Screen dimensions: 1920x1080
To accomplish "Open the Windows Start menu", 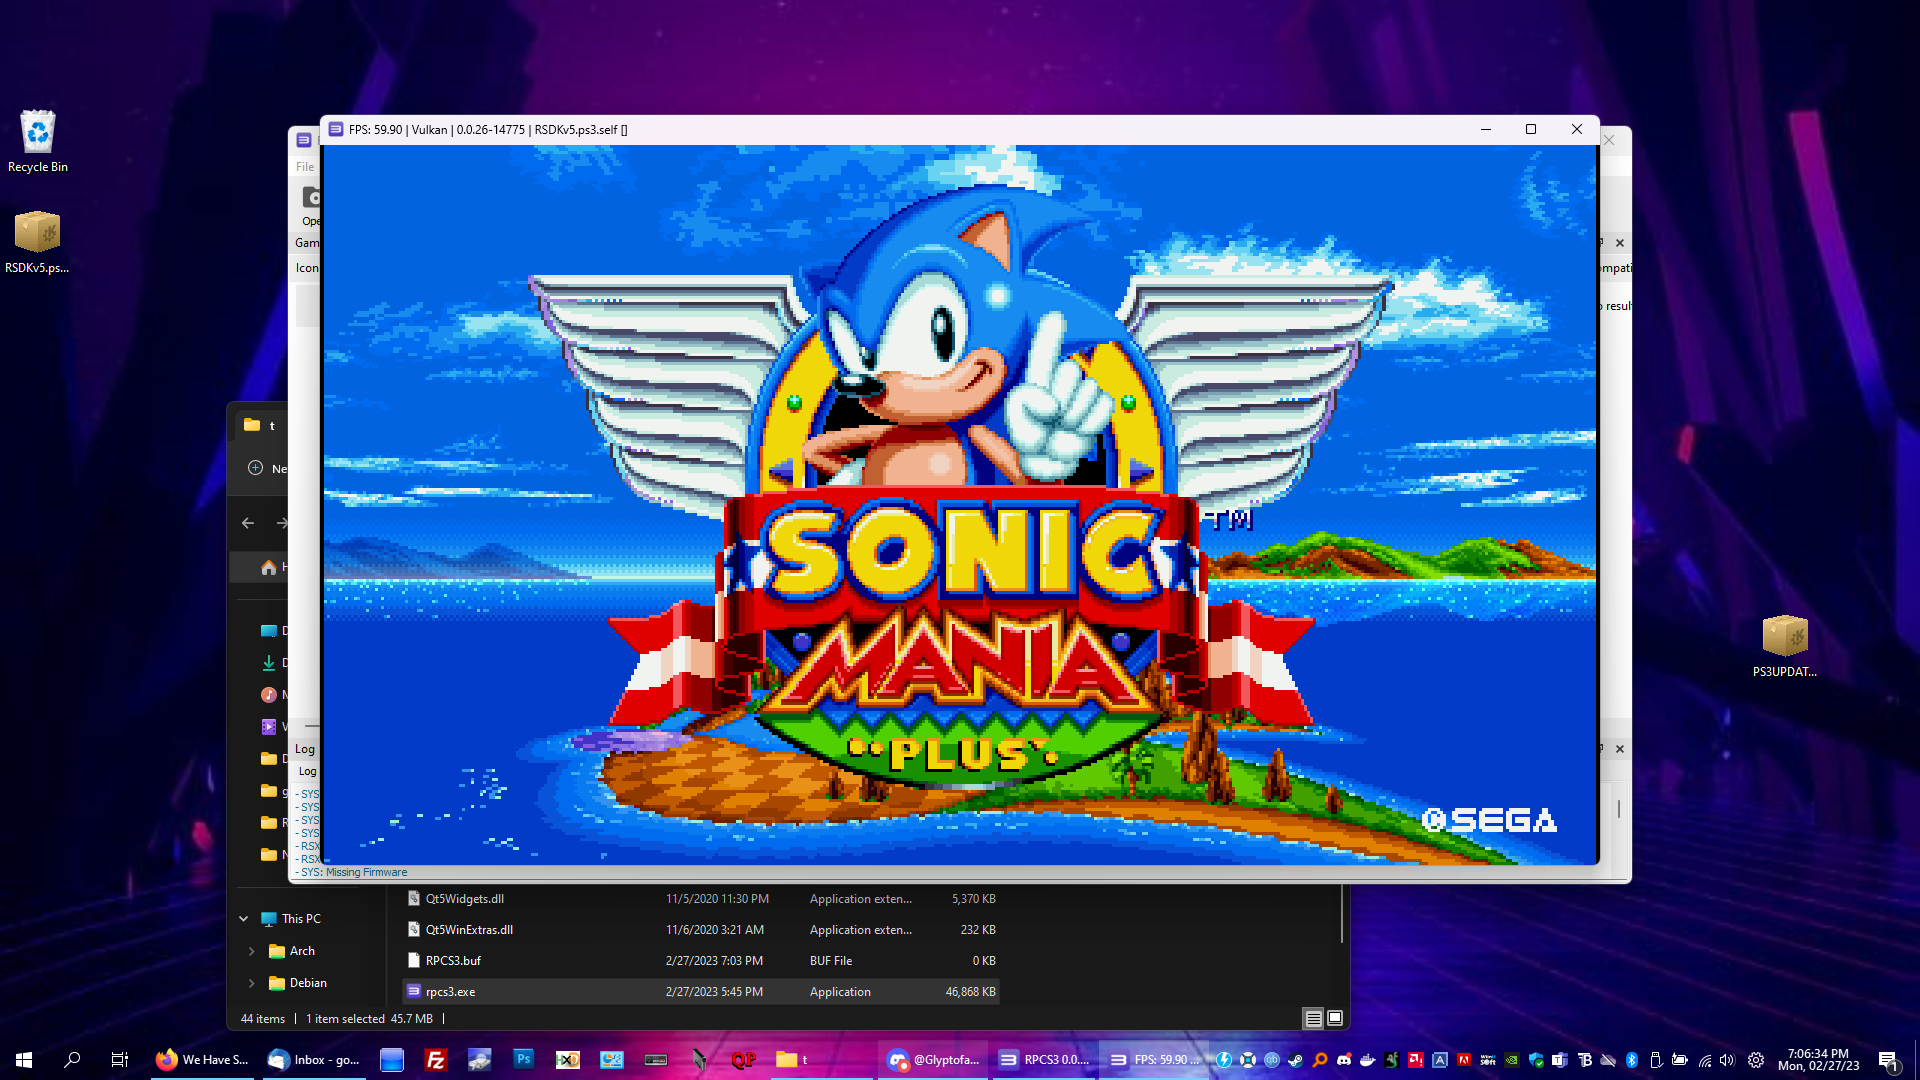I will pyautogui.click(x=24, y=1060).
